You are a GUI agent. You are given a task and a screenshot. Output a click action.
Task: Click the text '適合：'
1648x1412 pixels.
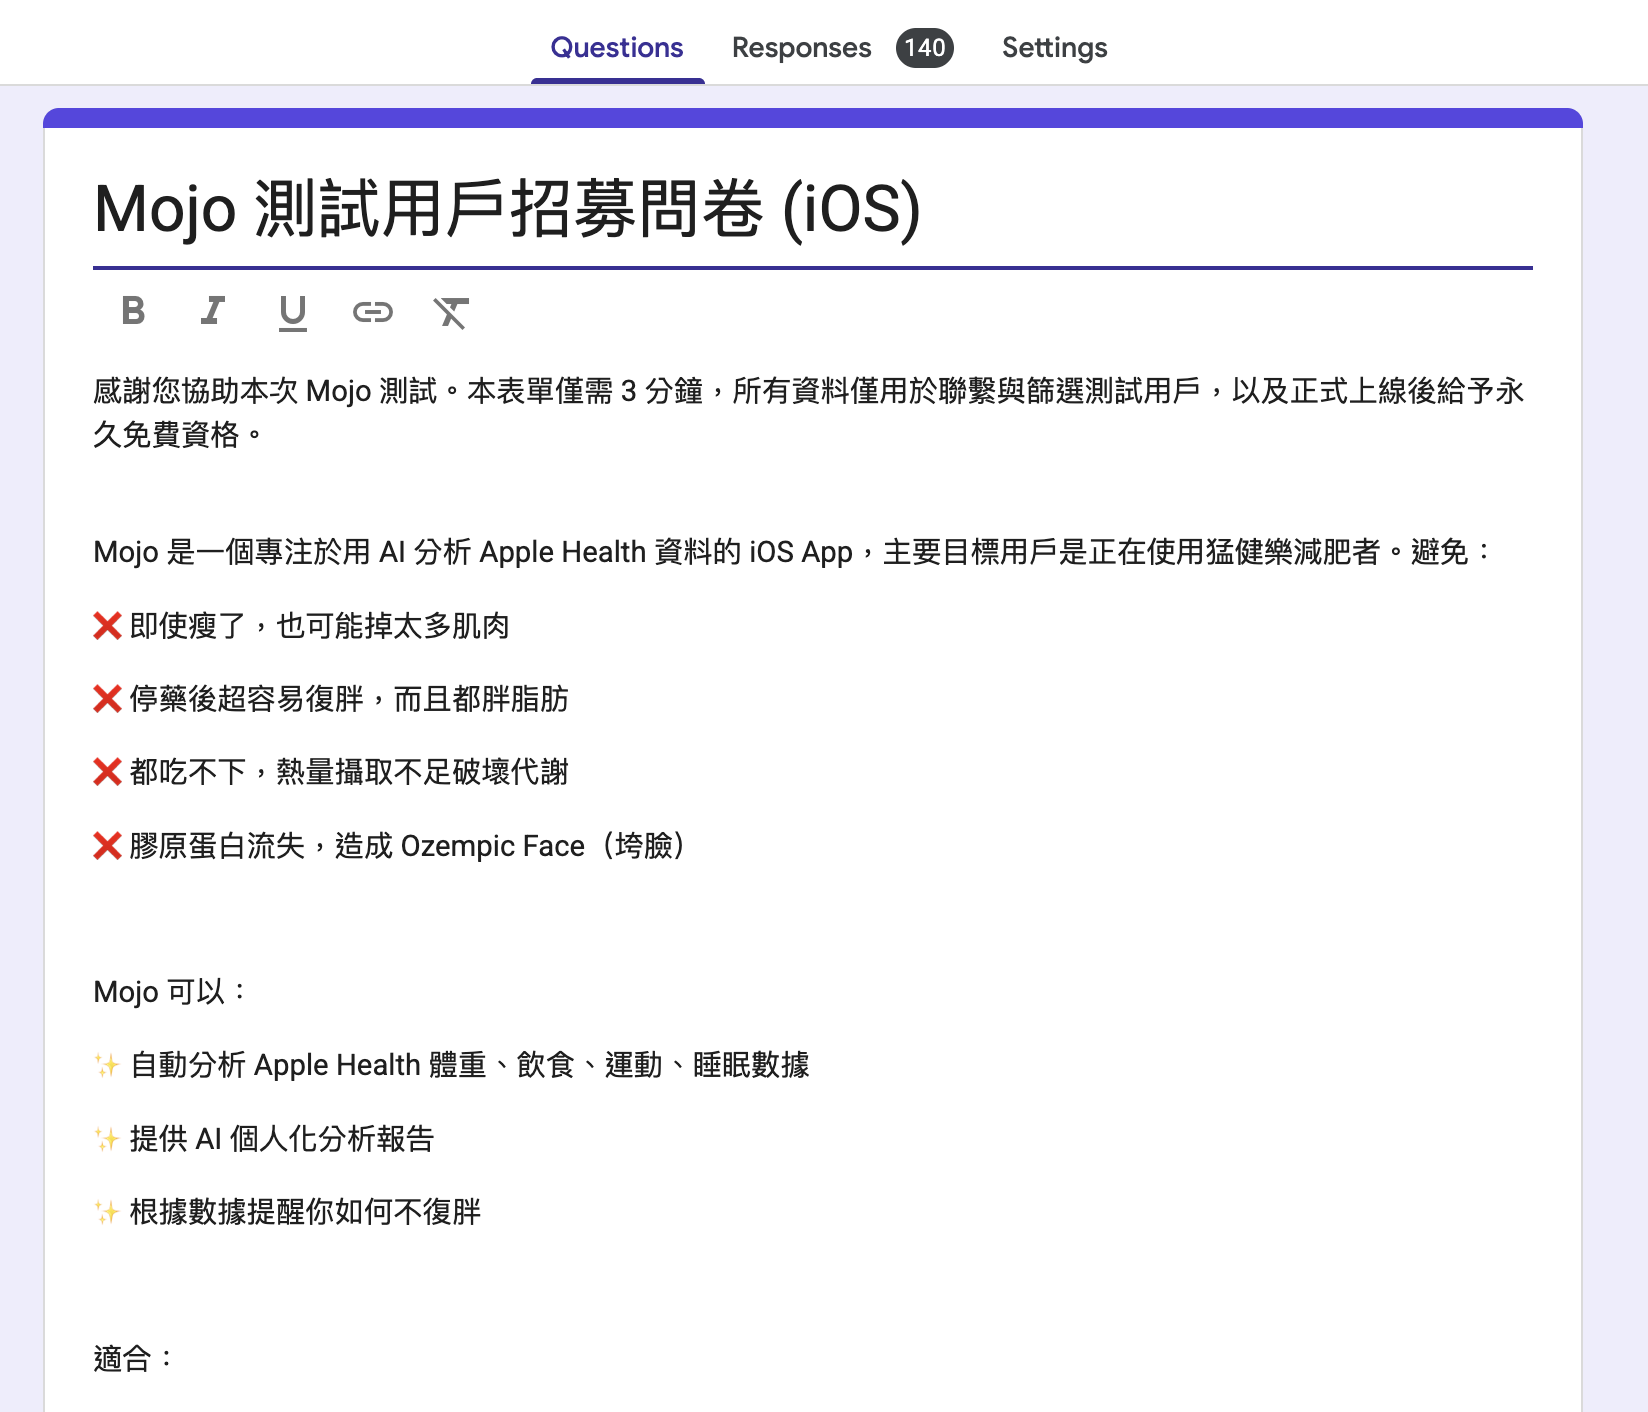(134, 1358)
